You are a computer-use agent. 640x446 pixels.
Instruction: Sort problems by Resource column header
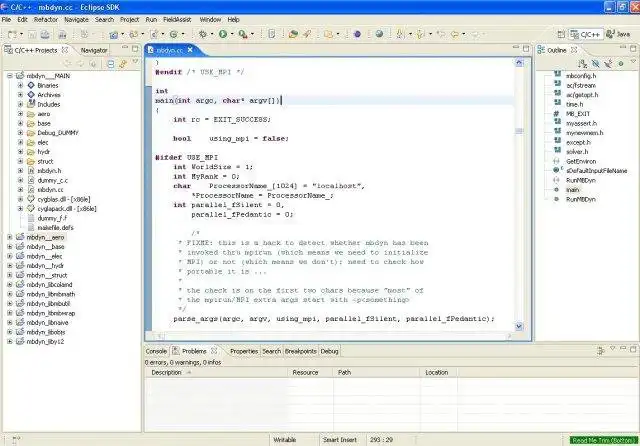[x=311, y=373]
